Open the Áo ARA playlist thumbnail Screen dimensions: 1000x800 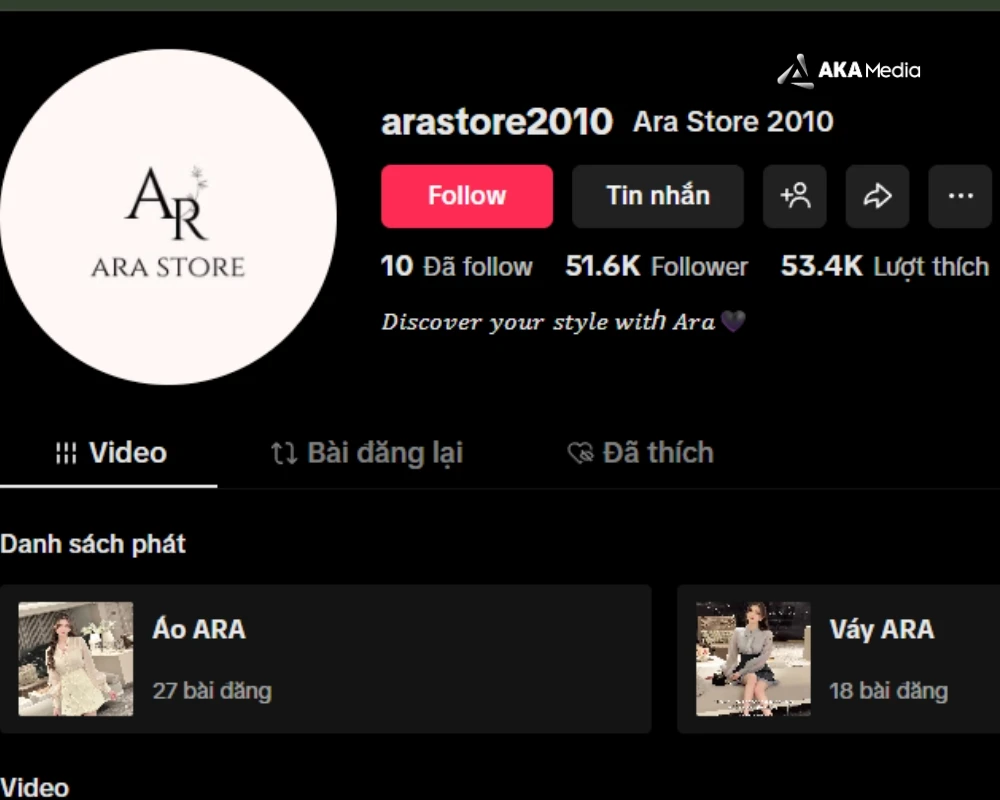(76, 659)
